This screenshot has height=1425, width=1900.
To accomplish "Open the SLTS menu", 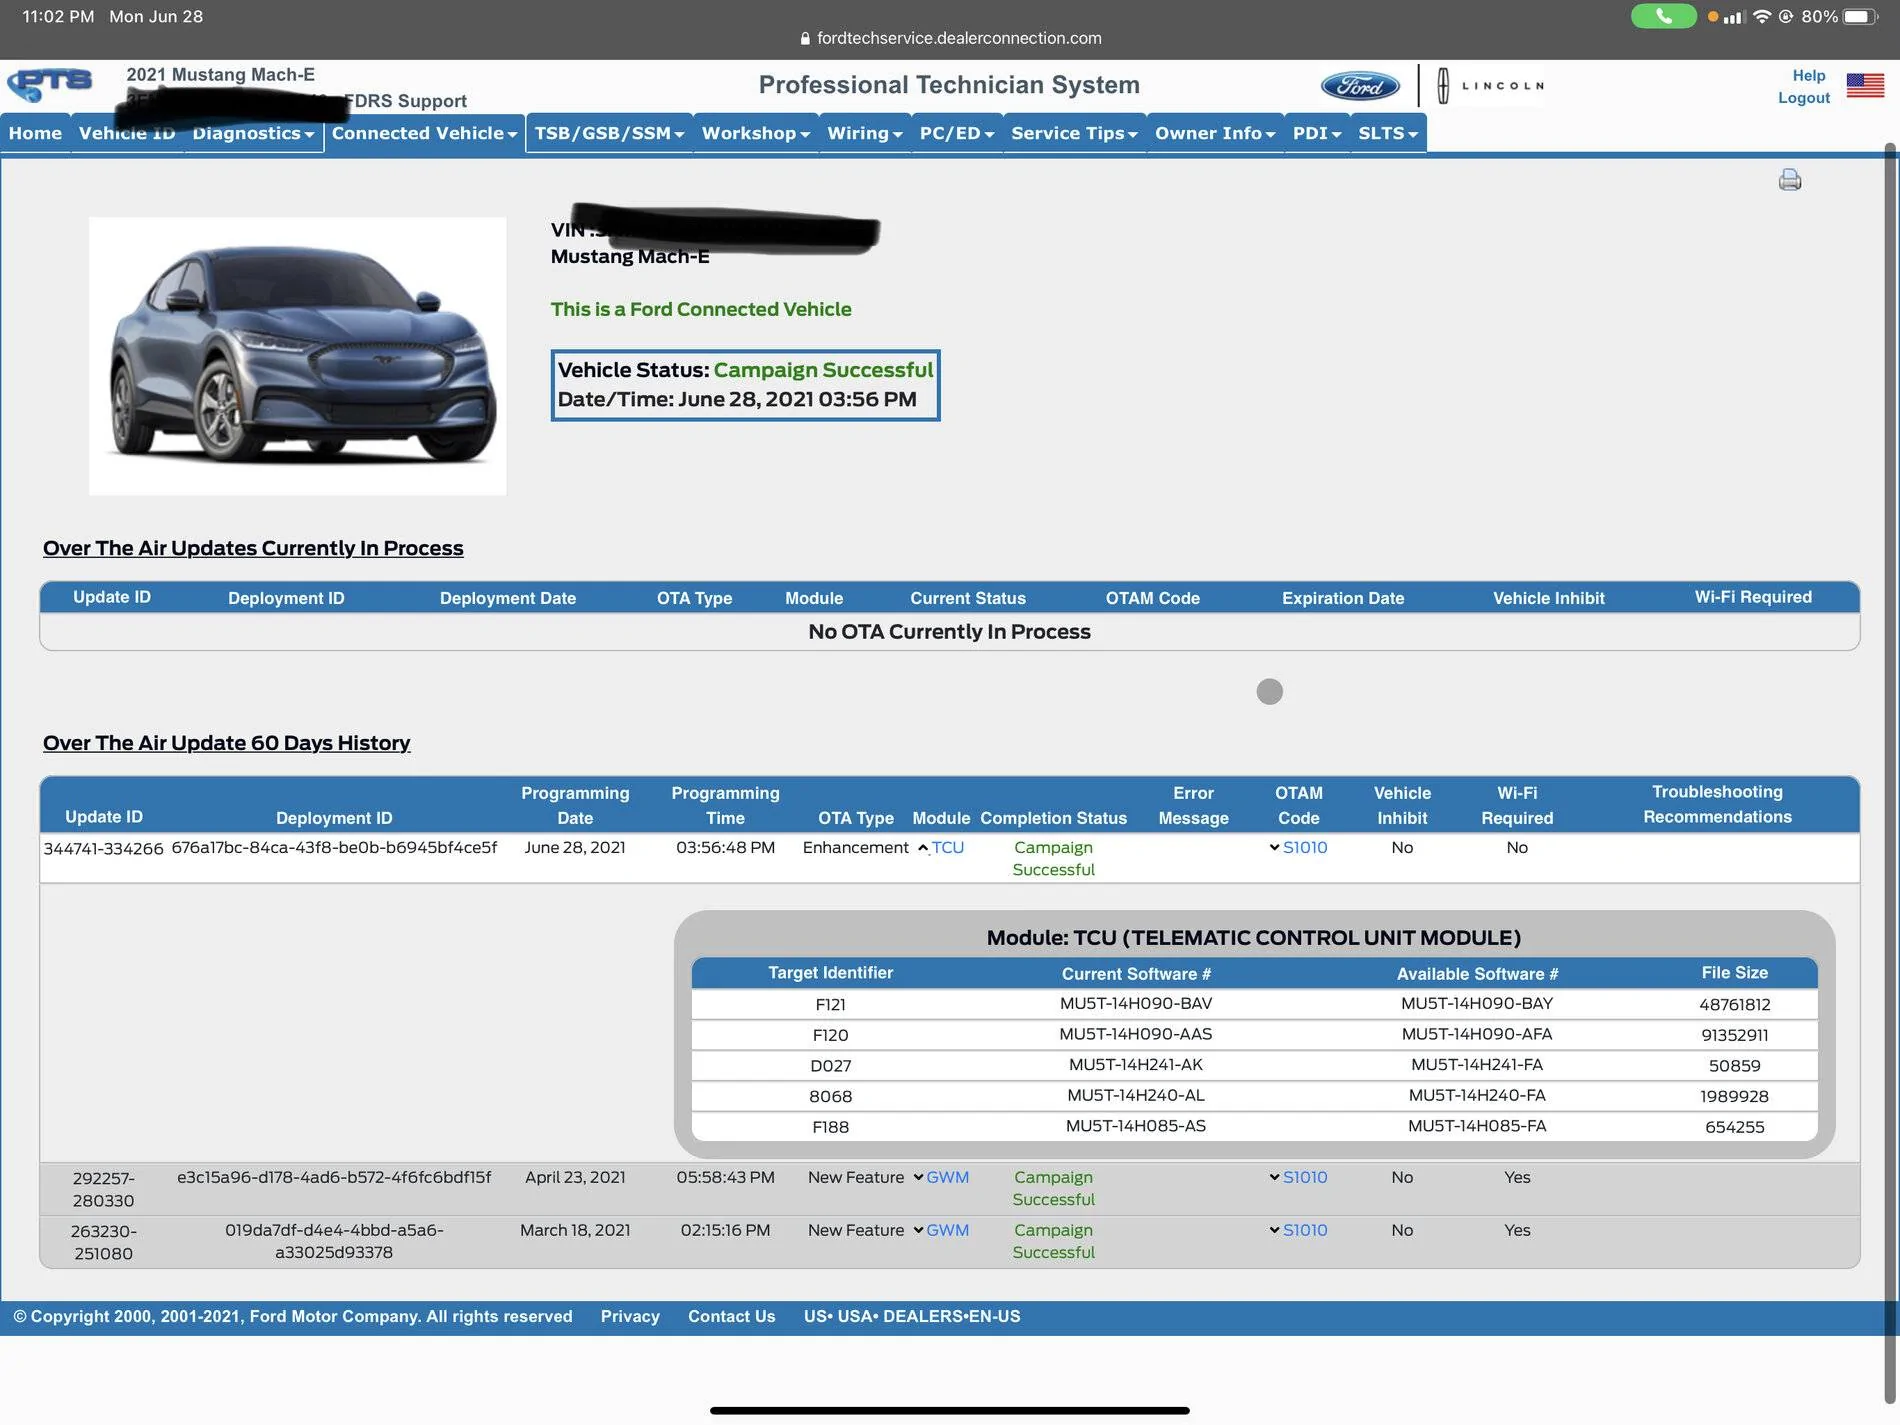I will tap(1388, 133).
